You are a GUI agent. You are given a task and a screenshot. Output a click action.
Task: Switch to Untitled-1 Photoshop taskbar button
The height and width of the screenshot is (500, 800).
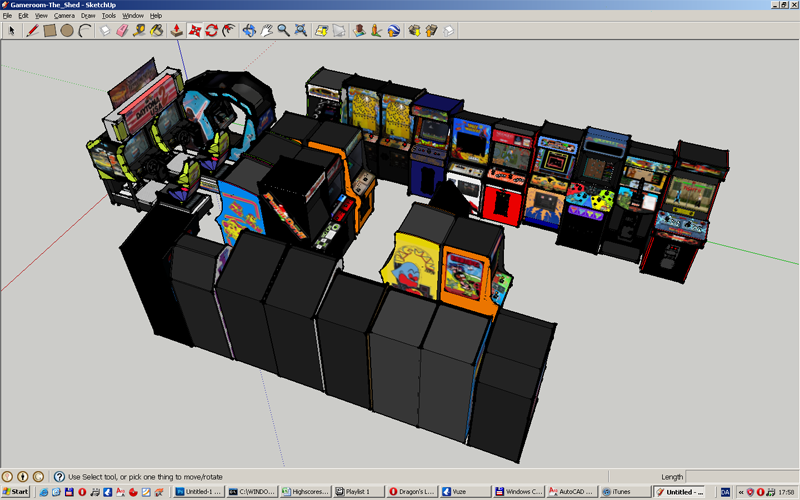pos(199,492)
